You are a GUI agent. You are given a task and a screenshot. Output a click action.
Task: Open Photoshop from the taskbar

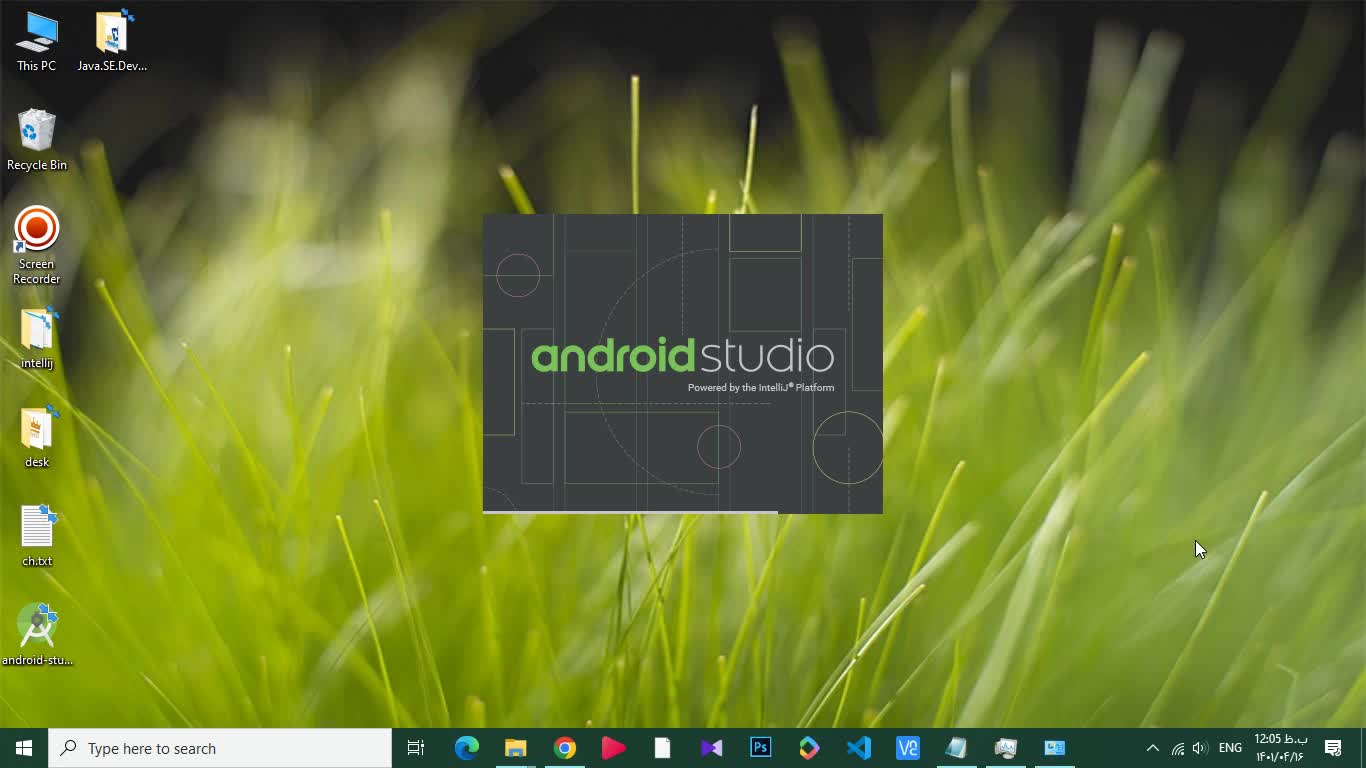[x=761, y=748]
